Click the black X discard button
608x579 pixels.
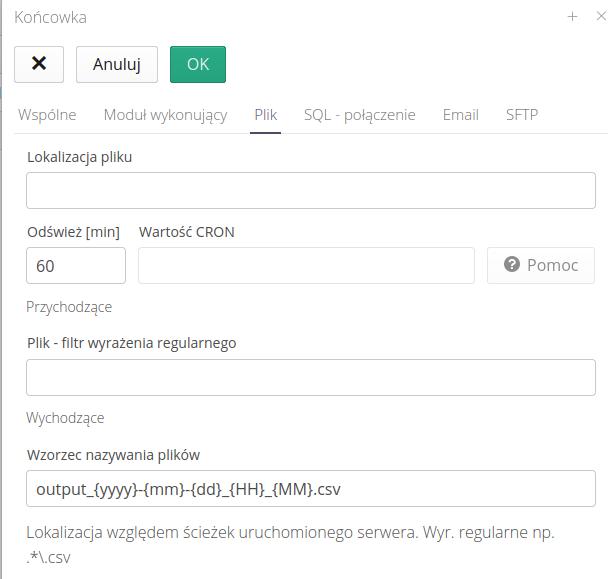click(x=39, y=64)
